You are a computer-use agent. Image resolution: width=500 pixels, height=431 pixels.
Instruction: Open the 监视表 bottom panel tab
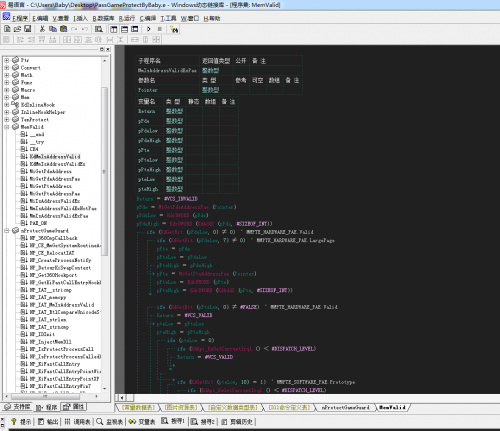click(110, 422)
